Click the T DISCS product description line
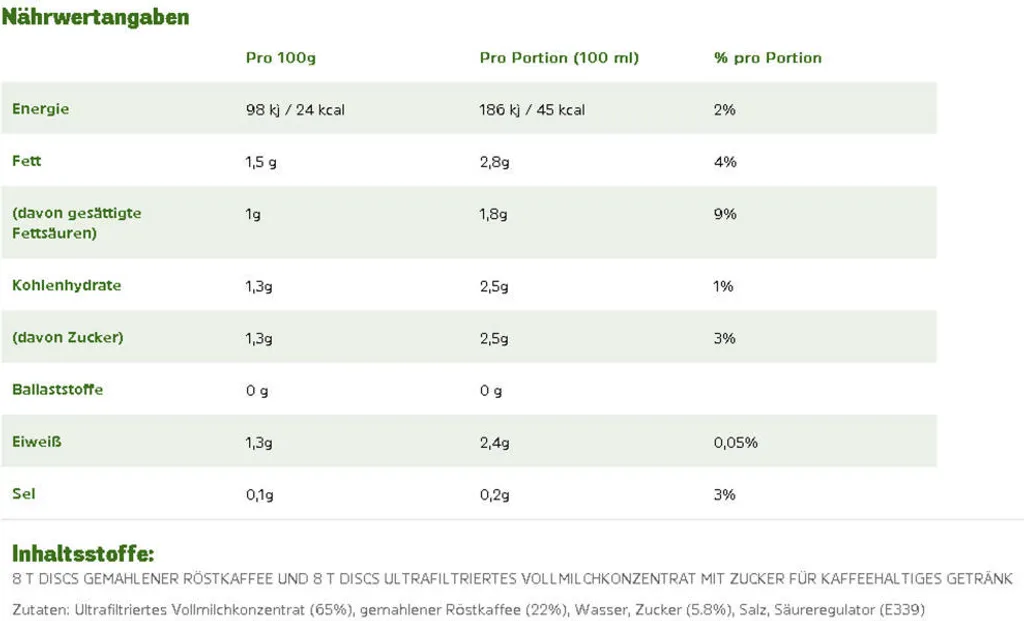This screenshot has height=621, width=1024. pyautogui.click(x=513, y=579)
